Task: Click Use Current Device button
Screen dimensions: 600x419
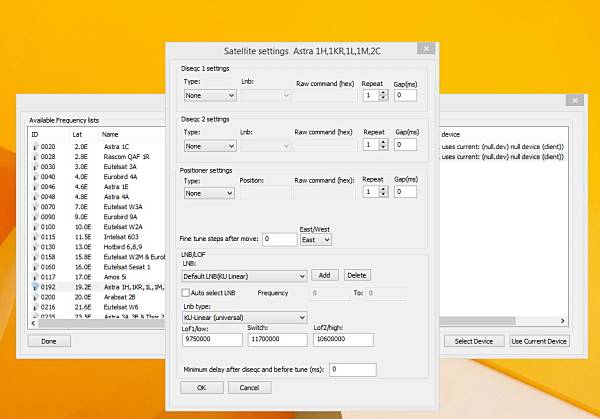Action: [x=539, y=341]
